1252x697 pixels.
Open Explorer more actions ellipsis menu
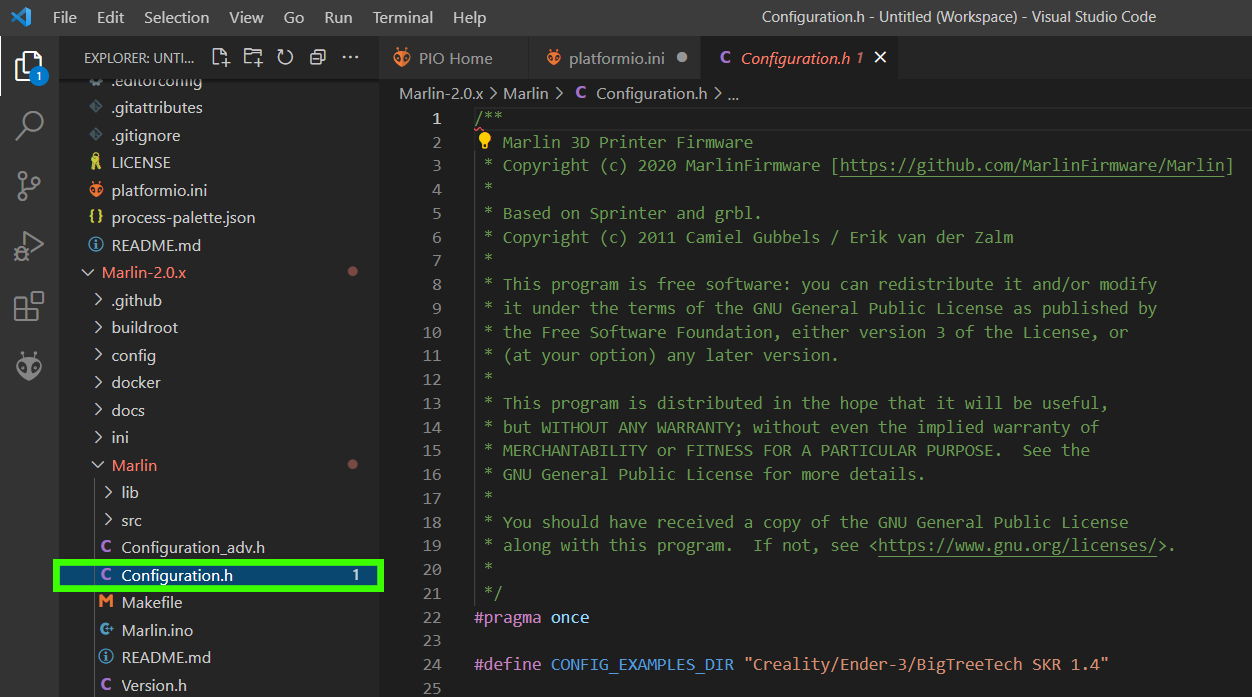[350, 58]
